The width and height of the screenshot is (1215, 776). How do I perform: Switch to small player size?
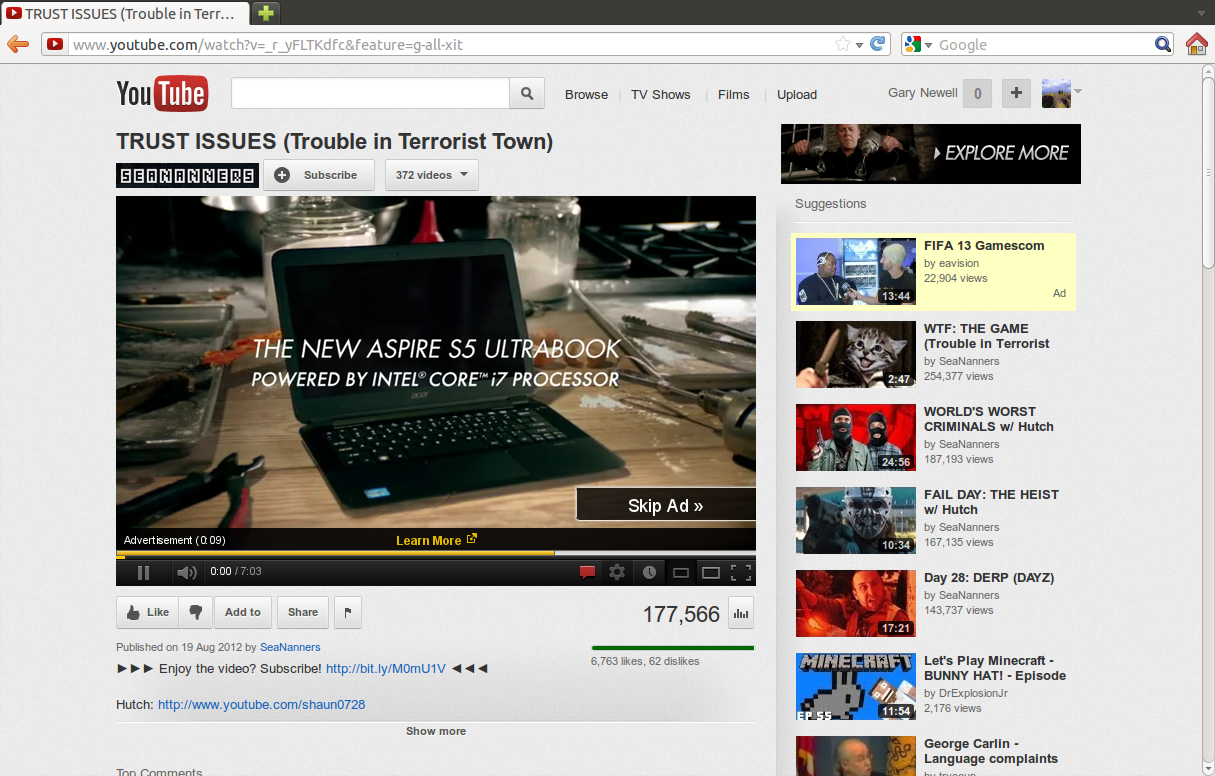pos(681,573)
